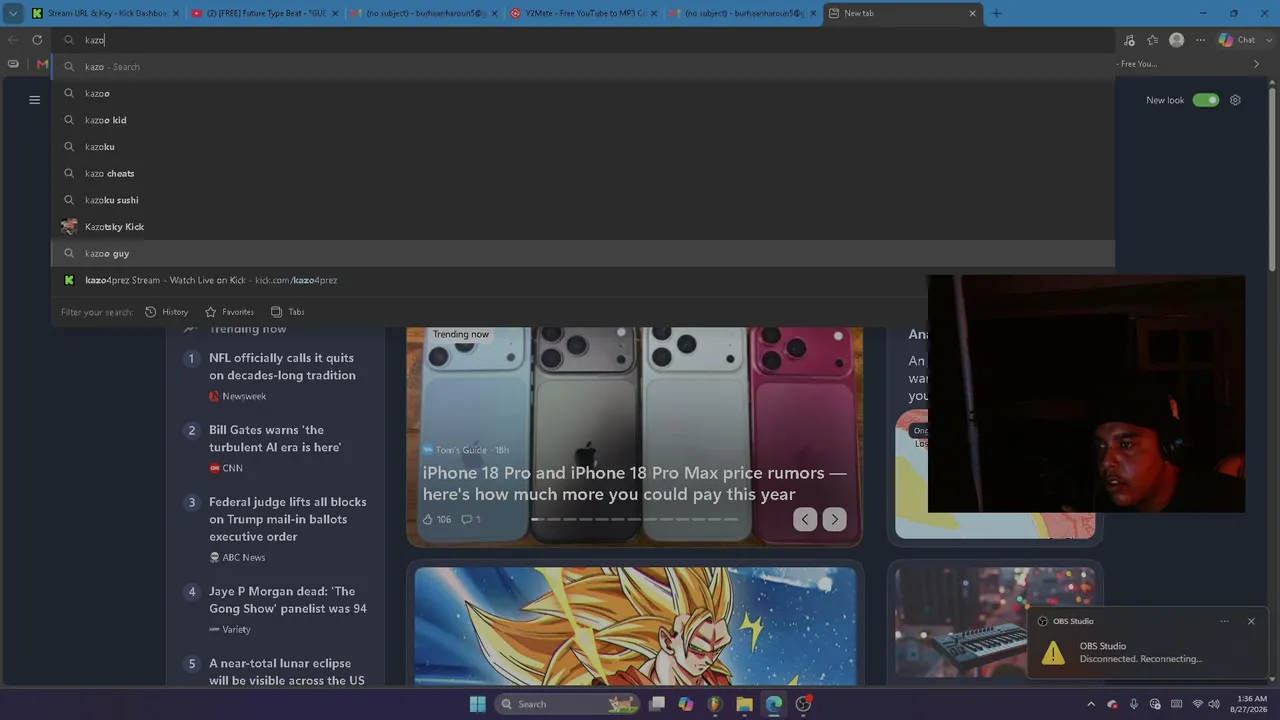This screenshot has height=720, width=1280.
Task: Add a new browser tab
Action: (x=996, y=13)
